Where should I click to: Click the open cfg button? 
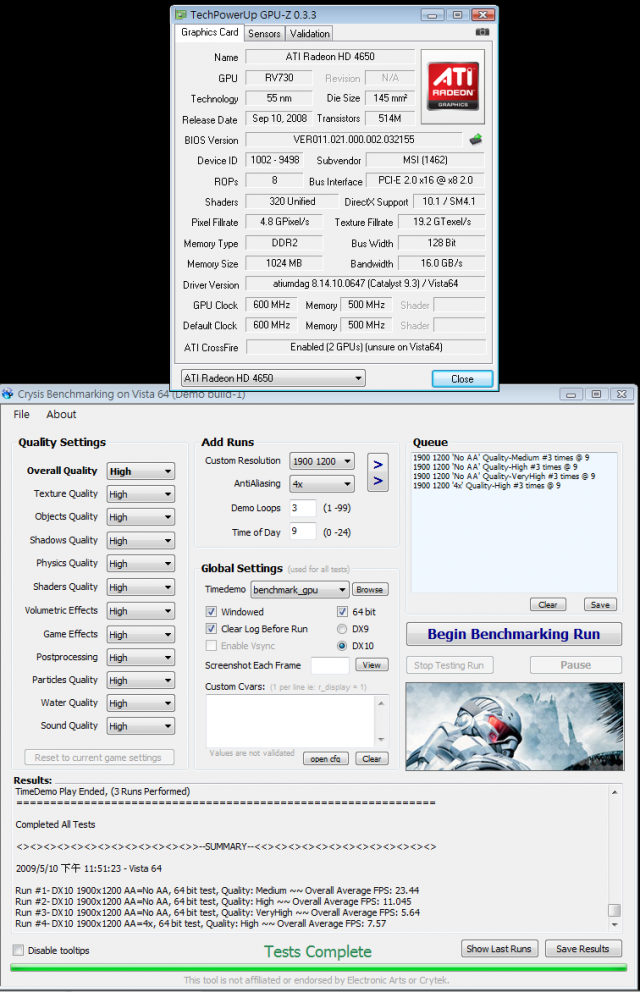tap(325, 759)
